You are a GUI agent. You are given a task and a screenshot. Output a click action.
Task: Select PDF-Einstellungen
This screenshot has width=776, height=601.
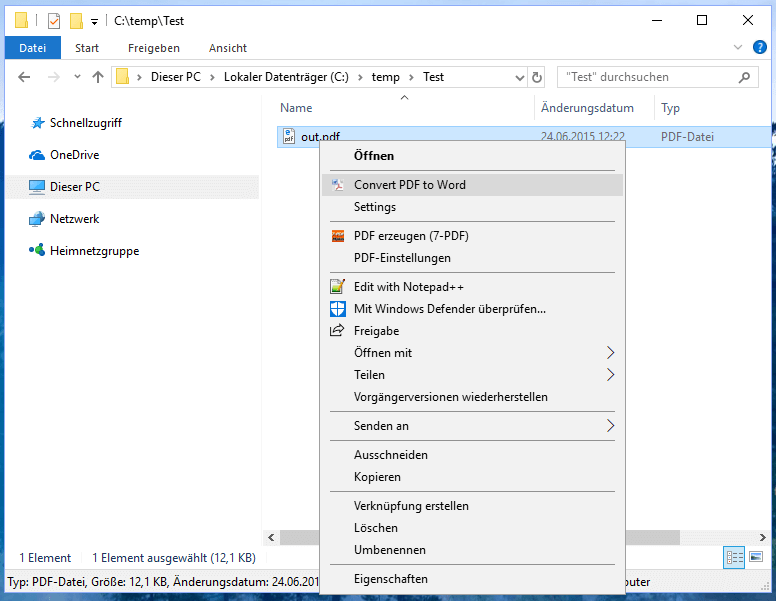coord(472,258)
